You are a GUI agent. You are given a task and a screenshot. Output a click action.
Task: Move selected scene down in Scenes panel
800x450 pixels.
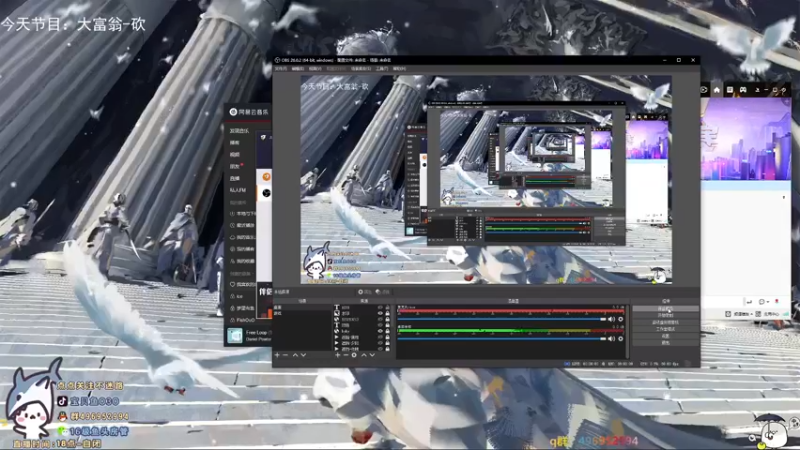click(x=303, y=355)
